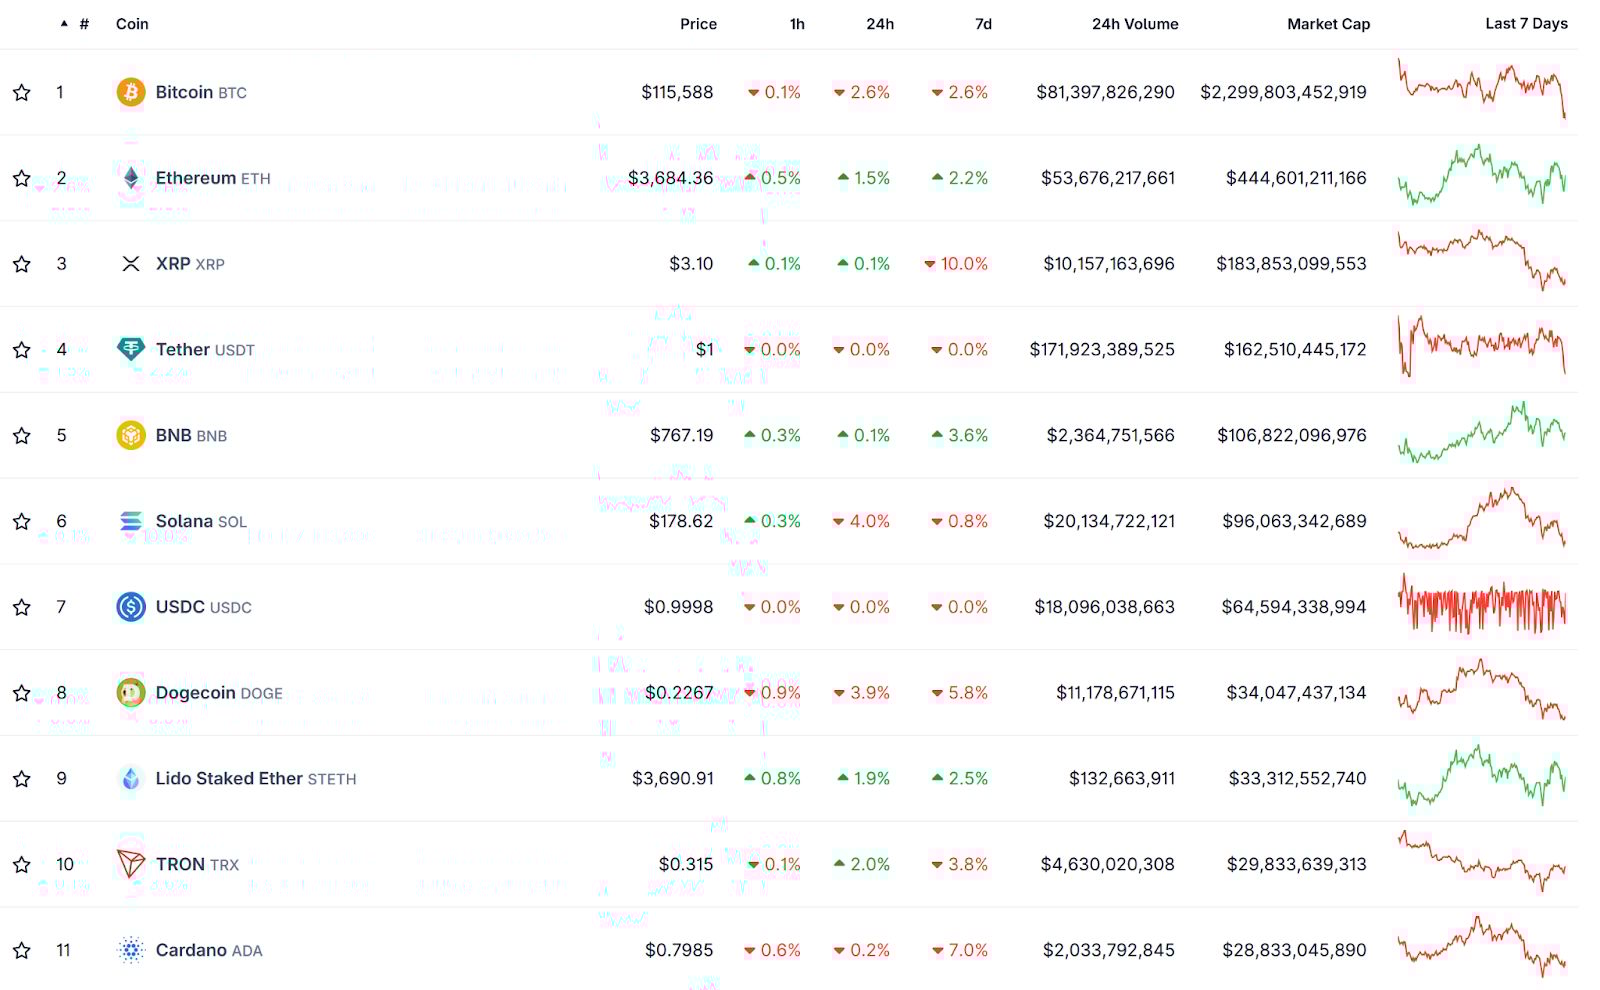1600x990 pixels.
Task: Click Solana 24h change 4.0%
Action: click(861, 521)
